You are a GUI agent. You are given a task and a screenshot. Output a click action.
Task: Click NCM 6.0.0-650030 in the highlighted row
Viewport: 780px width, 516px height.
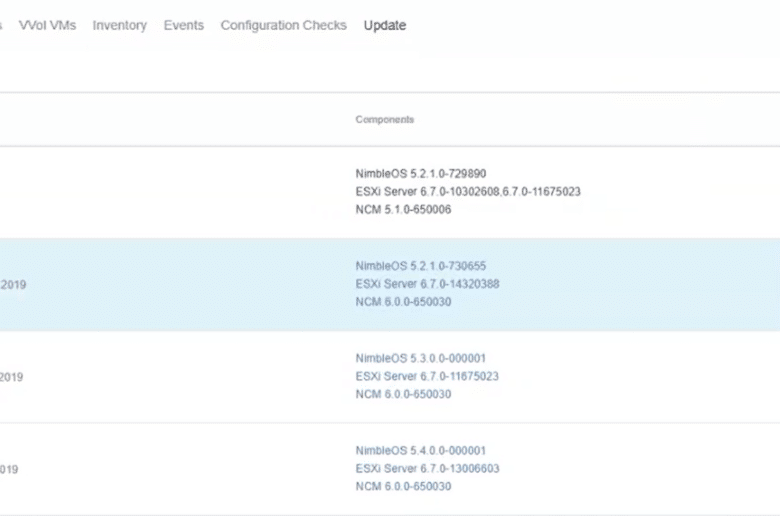click(403, 302)
